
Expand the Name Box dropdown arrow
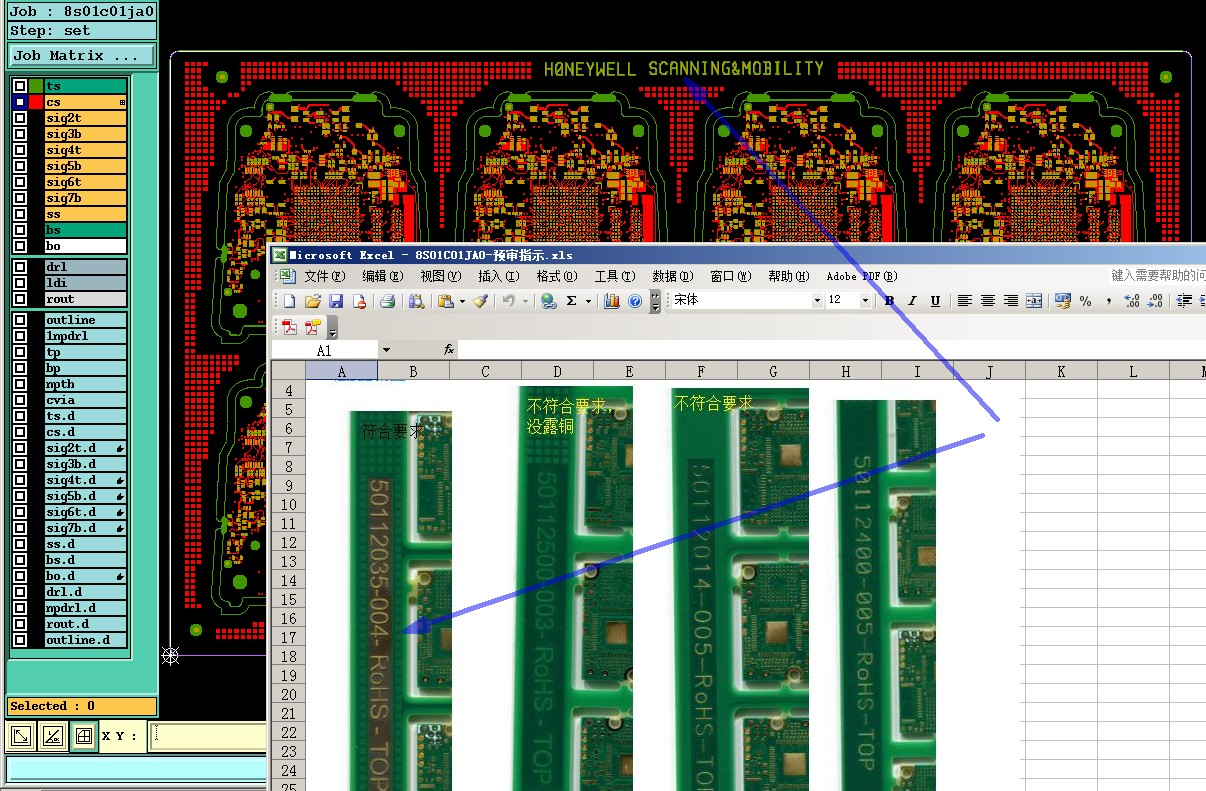[x=386, y=350]
